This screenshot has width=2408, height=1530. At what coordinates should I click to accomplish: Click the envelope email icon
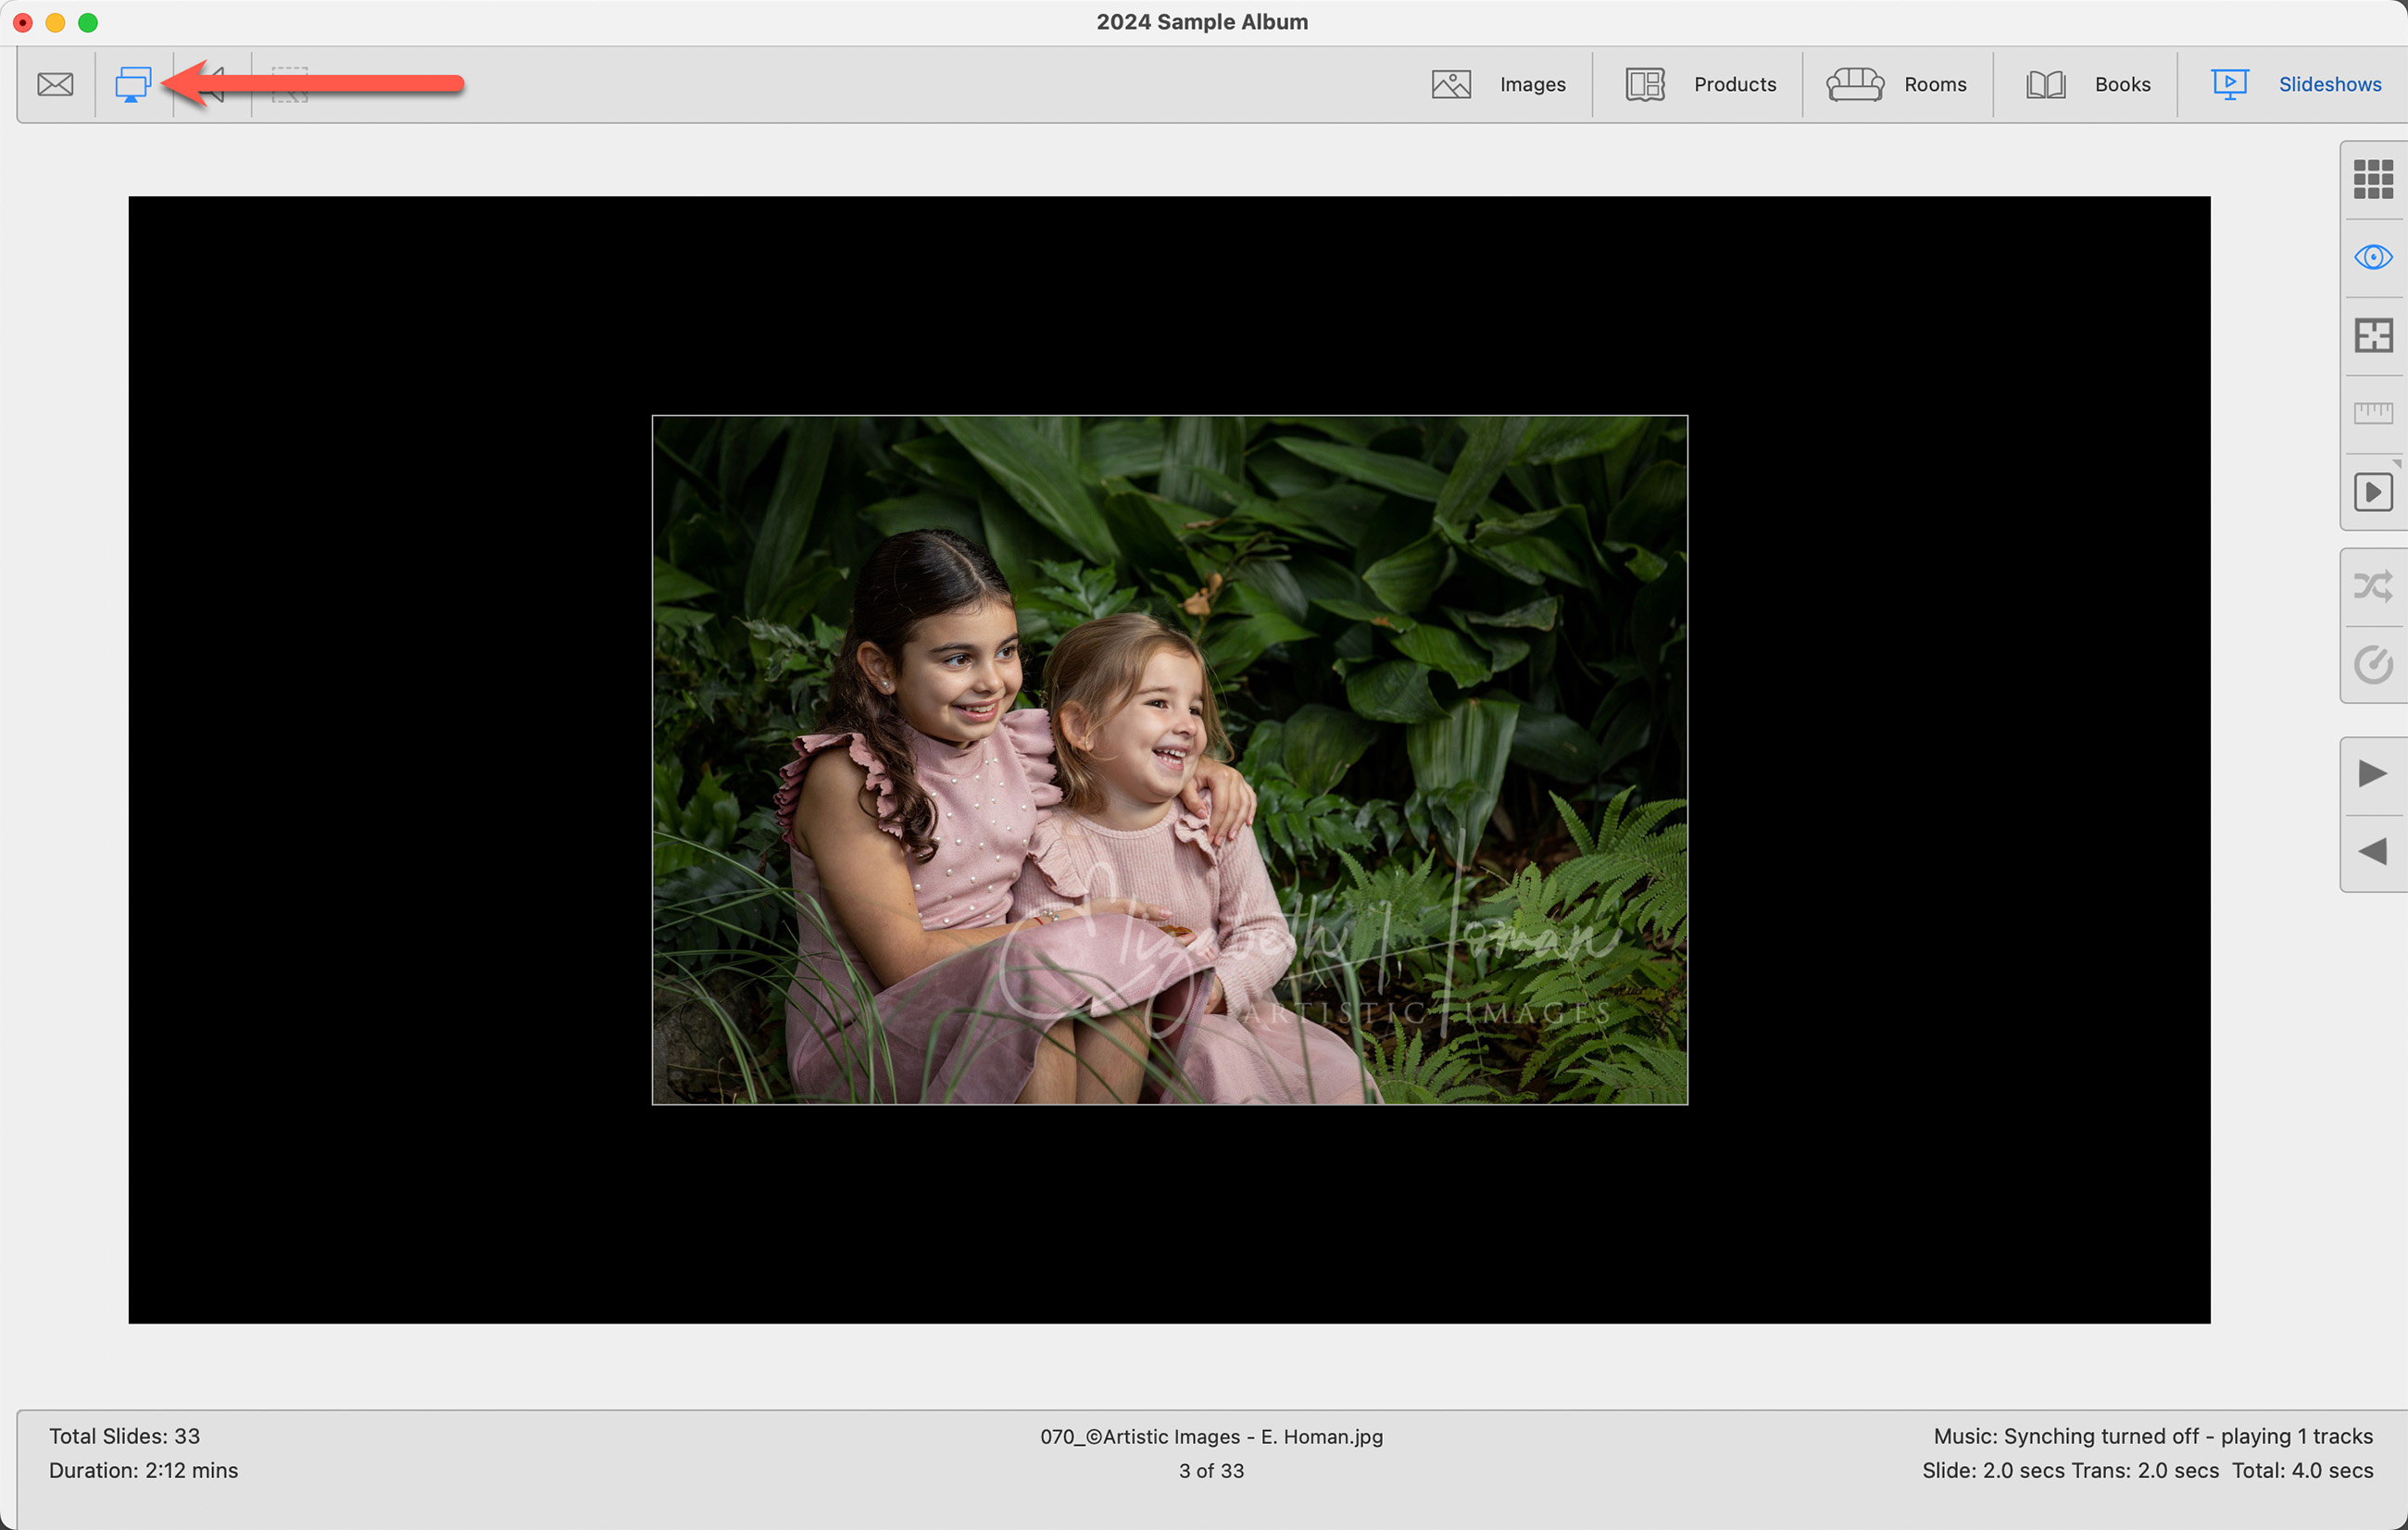[x=55, y=85]
